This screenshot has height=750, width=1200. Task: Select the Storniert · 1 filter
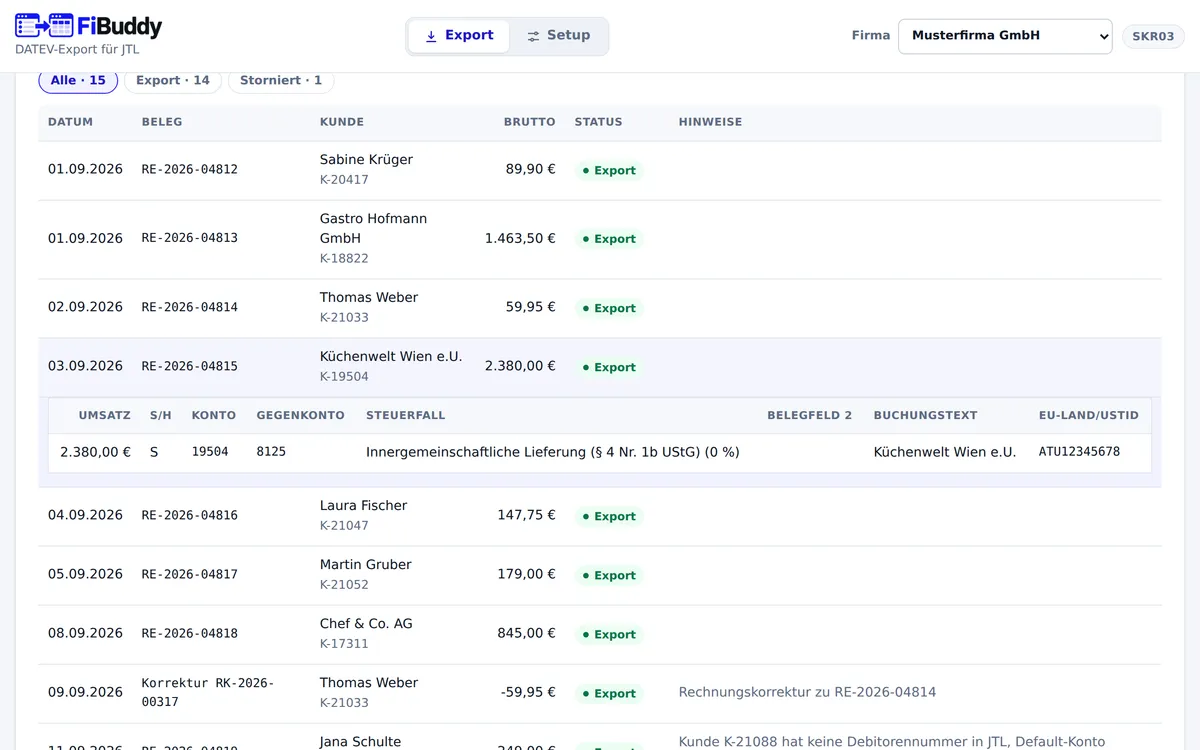[281, 80]
